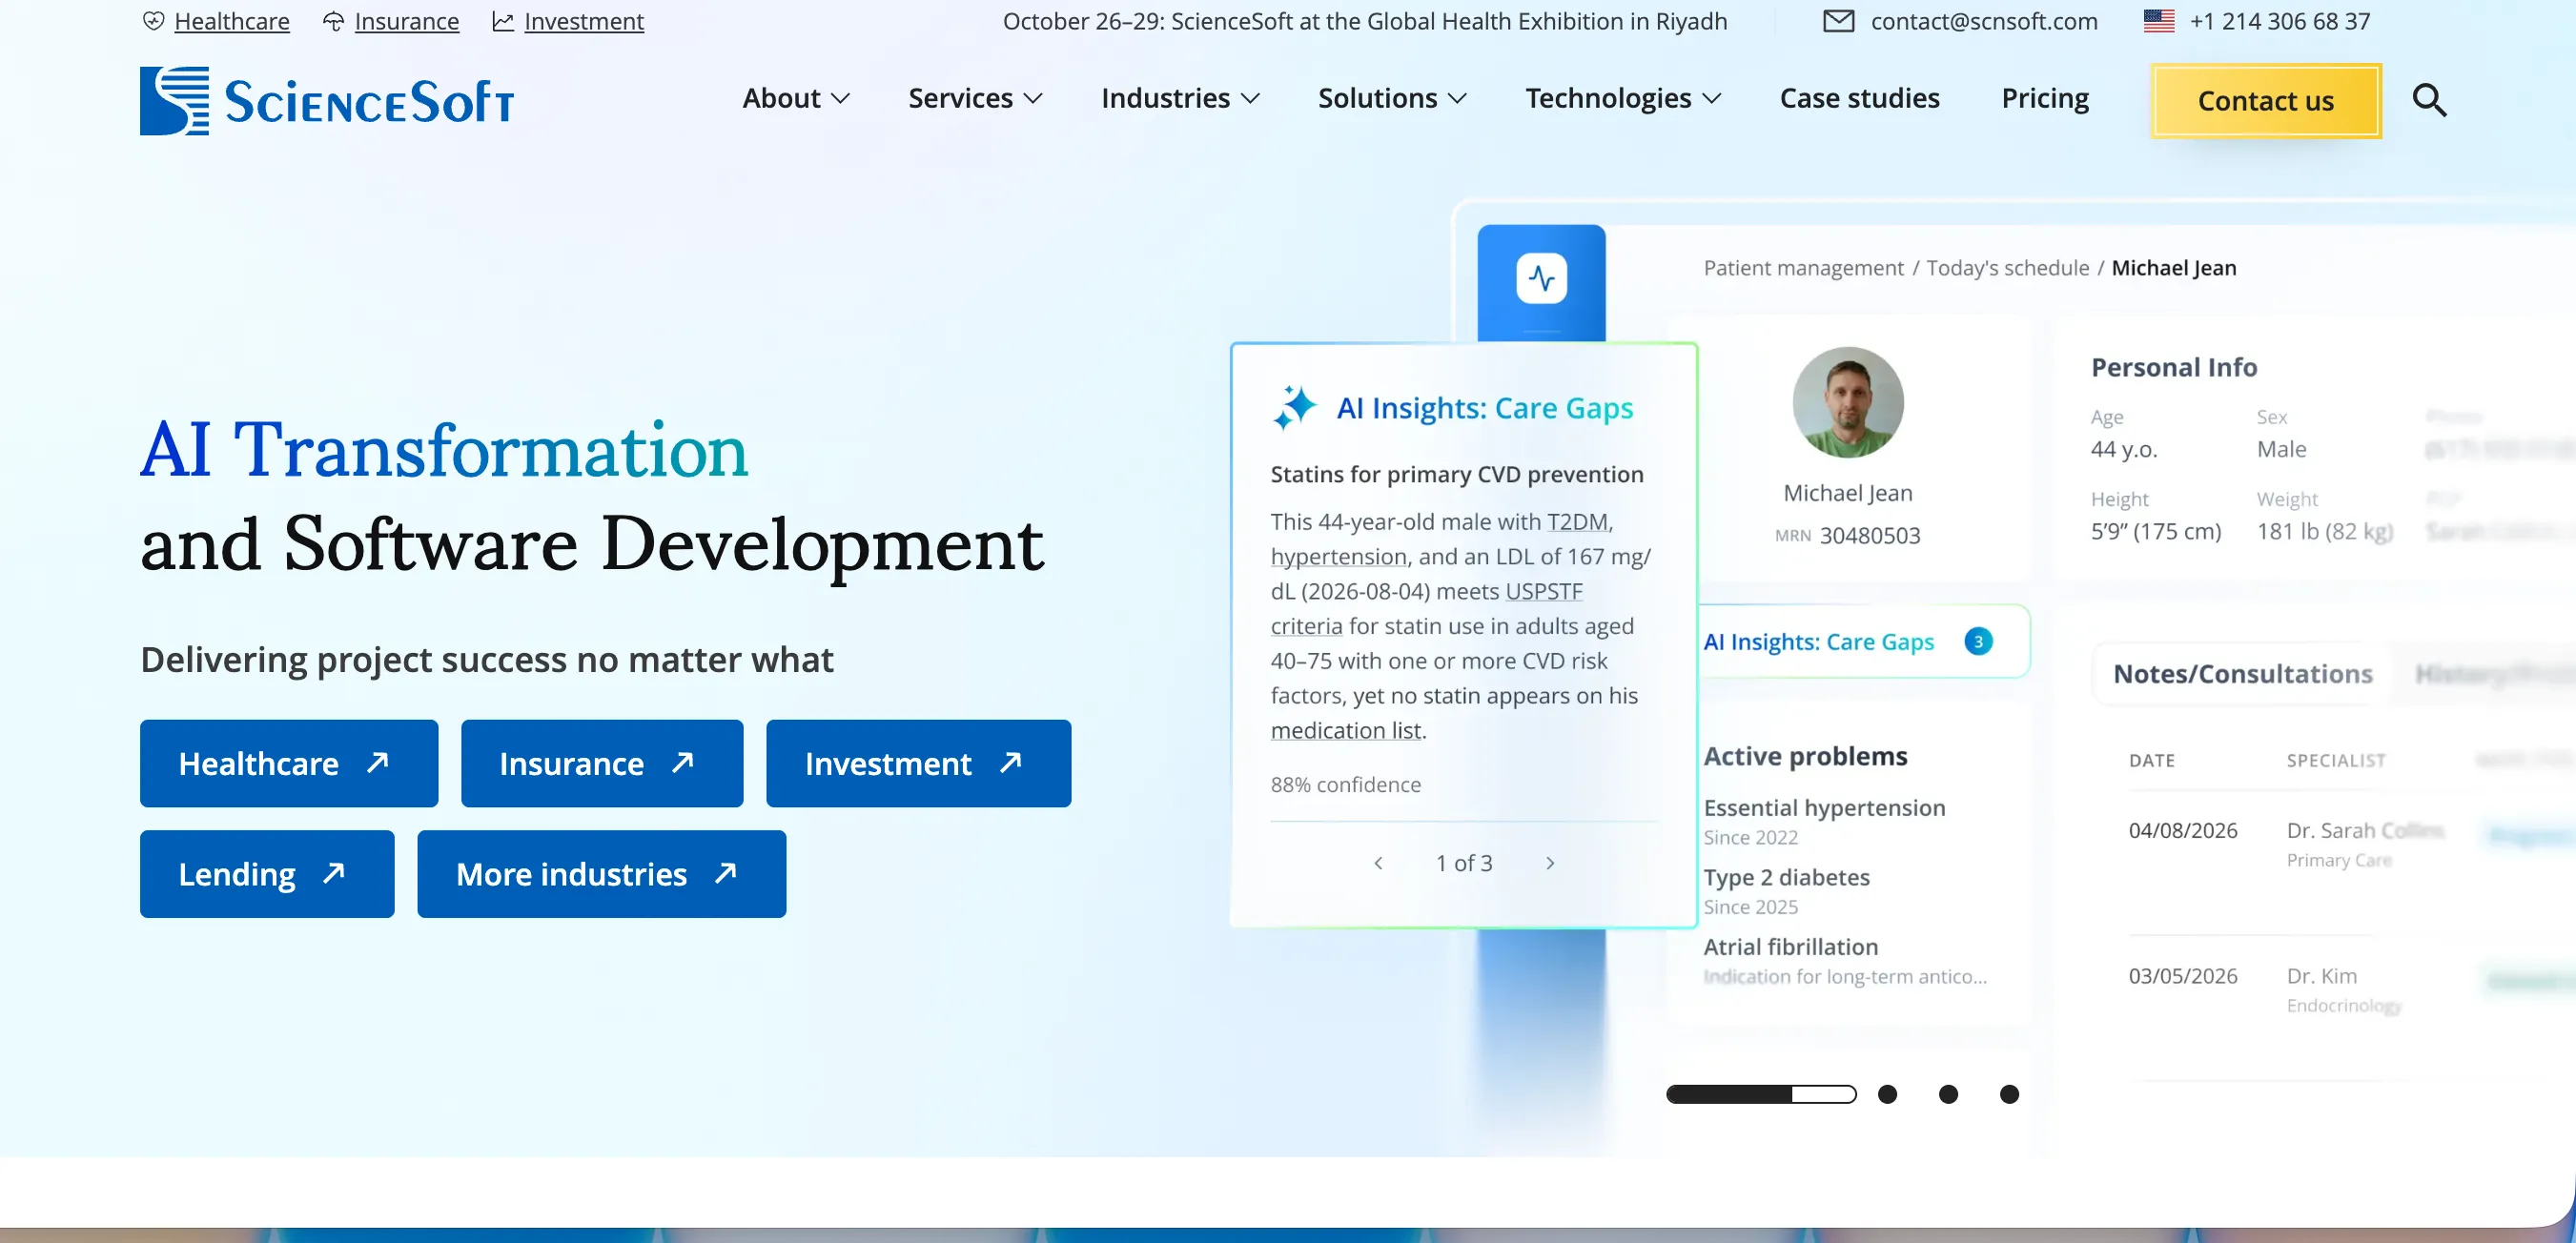Click the More industries button
Image resolution: width=2576 pixels, height=1243 pixels.
click(x=602, y=873)
